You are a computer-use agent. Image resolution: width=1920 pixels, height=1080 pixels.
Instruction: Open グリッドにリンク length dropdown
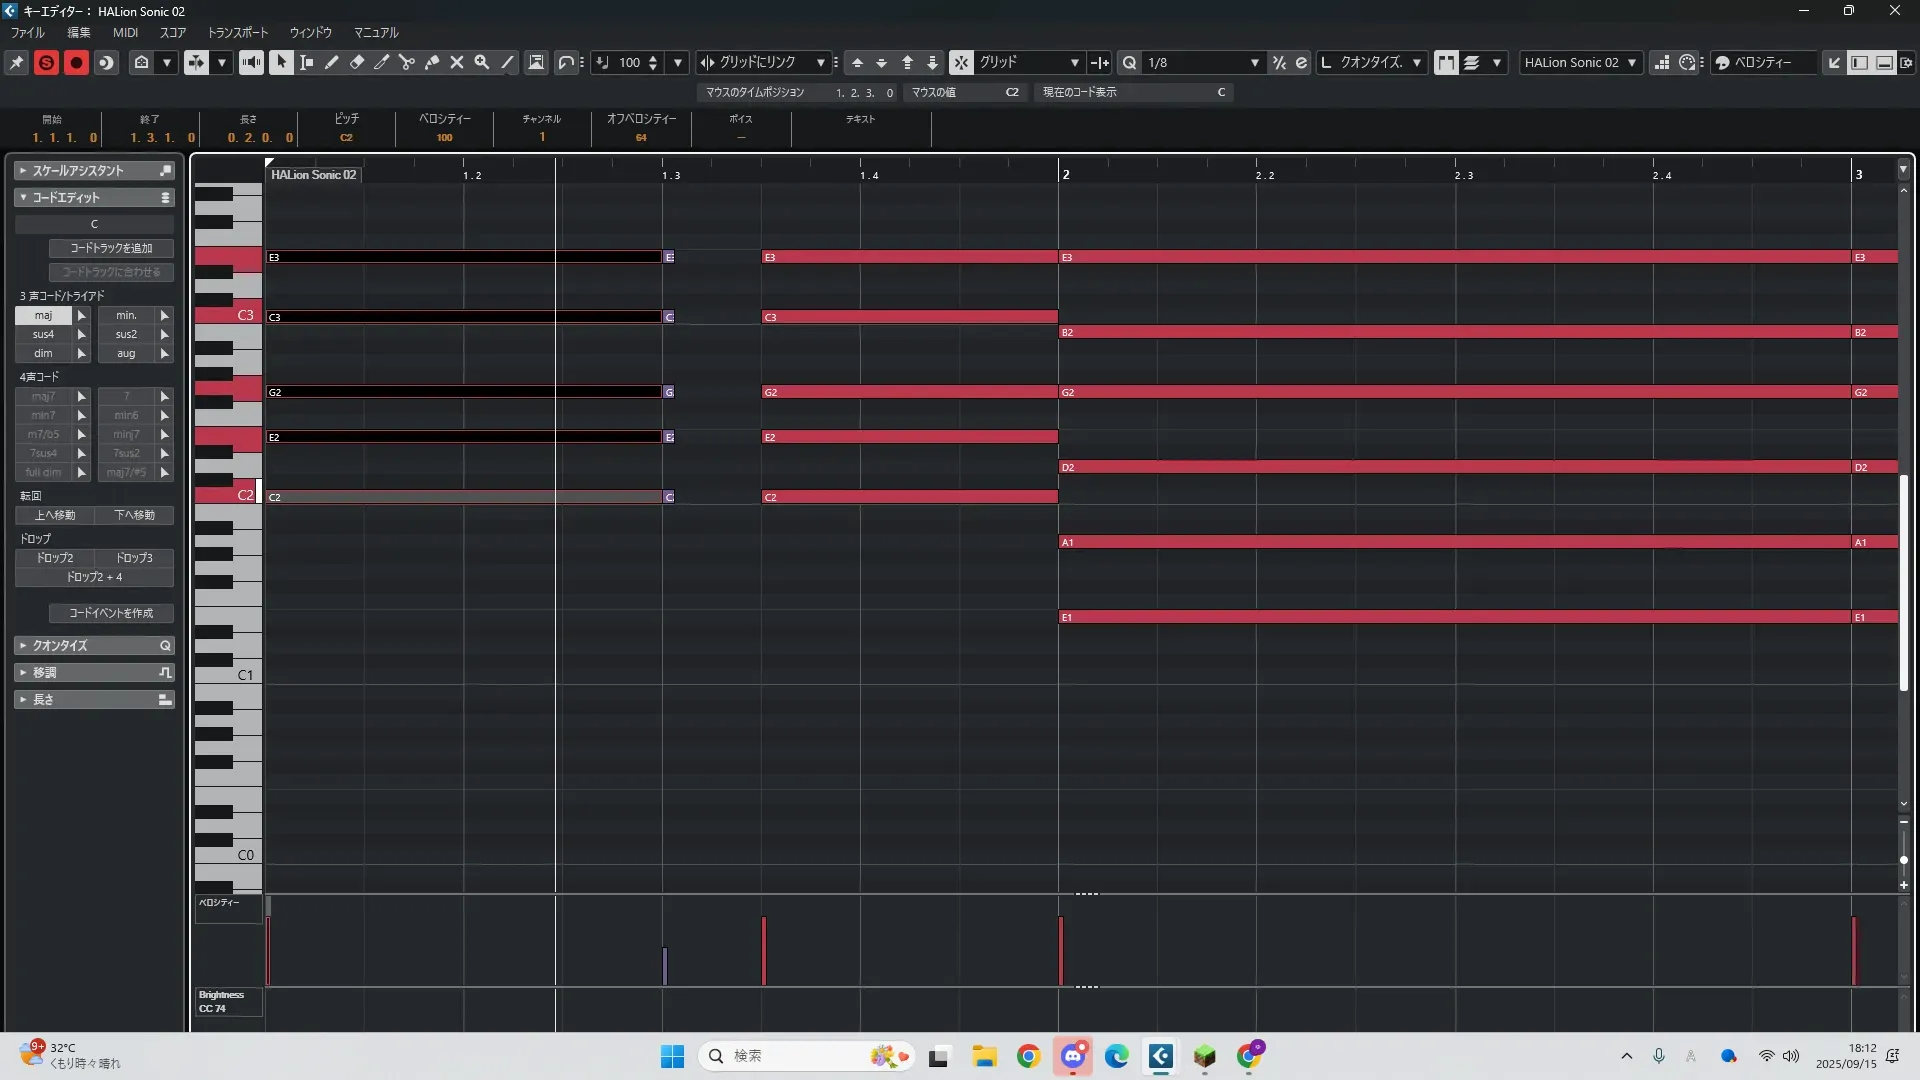pyautogui.click(x=820, y=62)
